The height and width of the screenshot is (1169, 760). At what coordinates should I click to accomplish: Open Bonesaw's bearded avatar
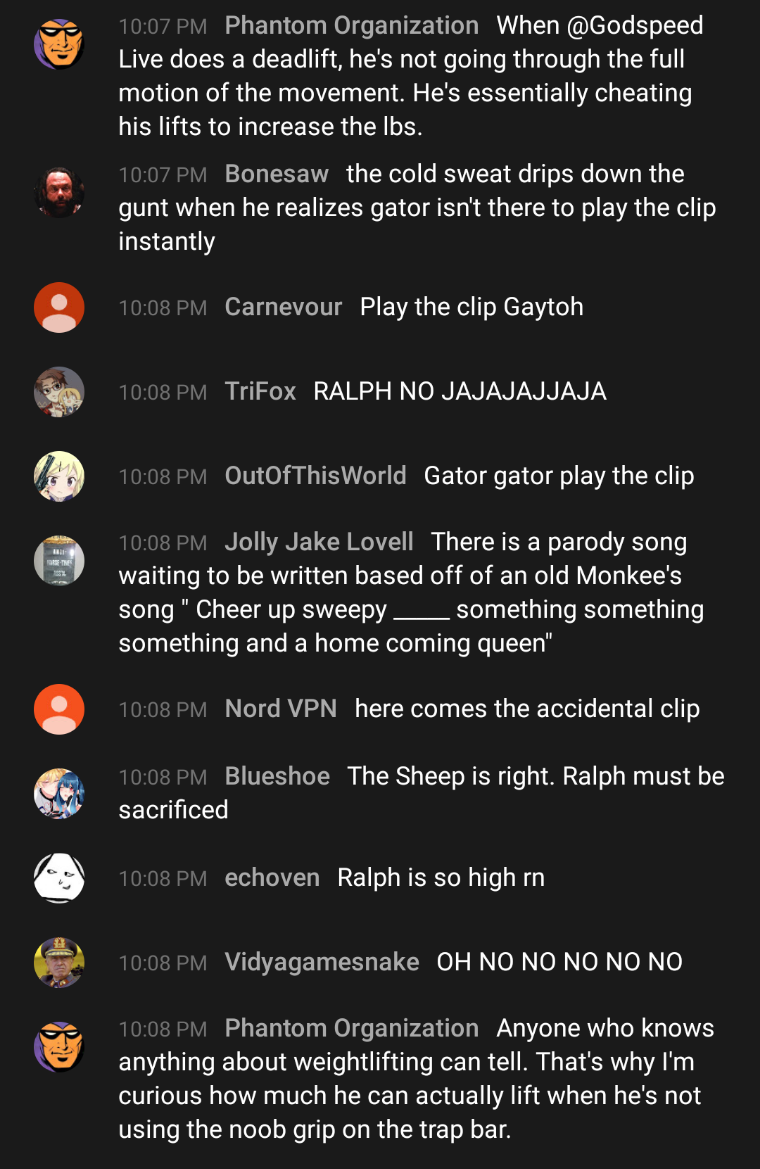(59, 192)
